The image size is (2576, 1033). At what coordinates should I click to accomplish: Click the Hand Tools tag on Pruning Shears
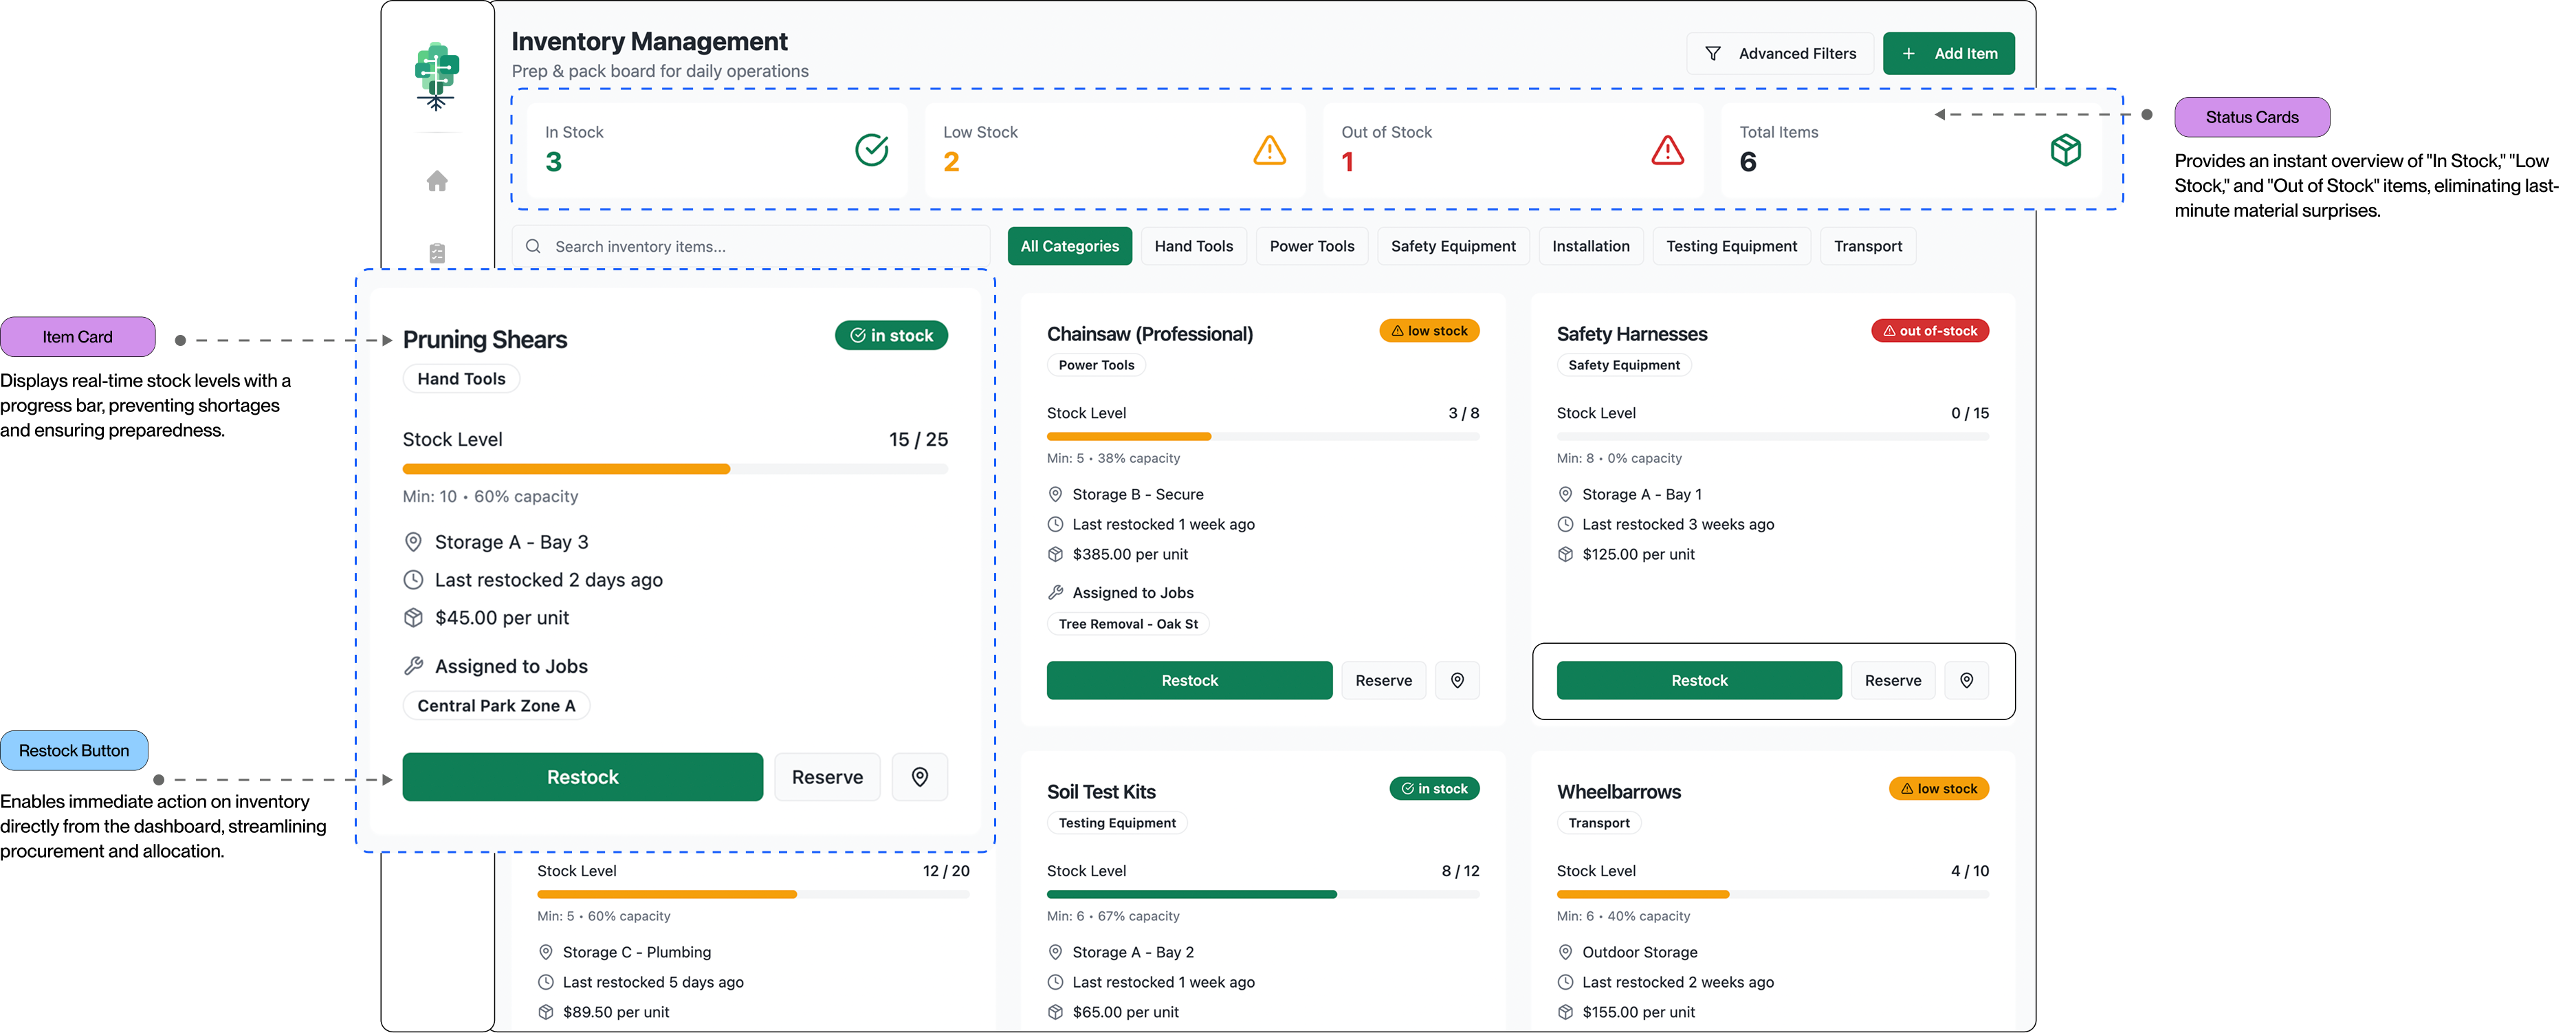coord(461,379)
